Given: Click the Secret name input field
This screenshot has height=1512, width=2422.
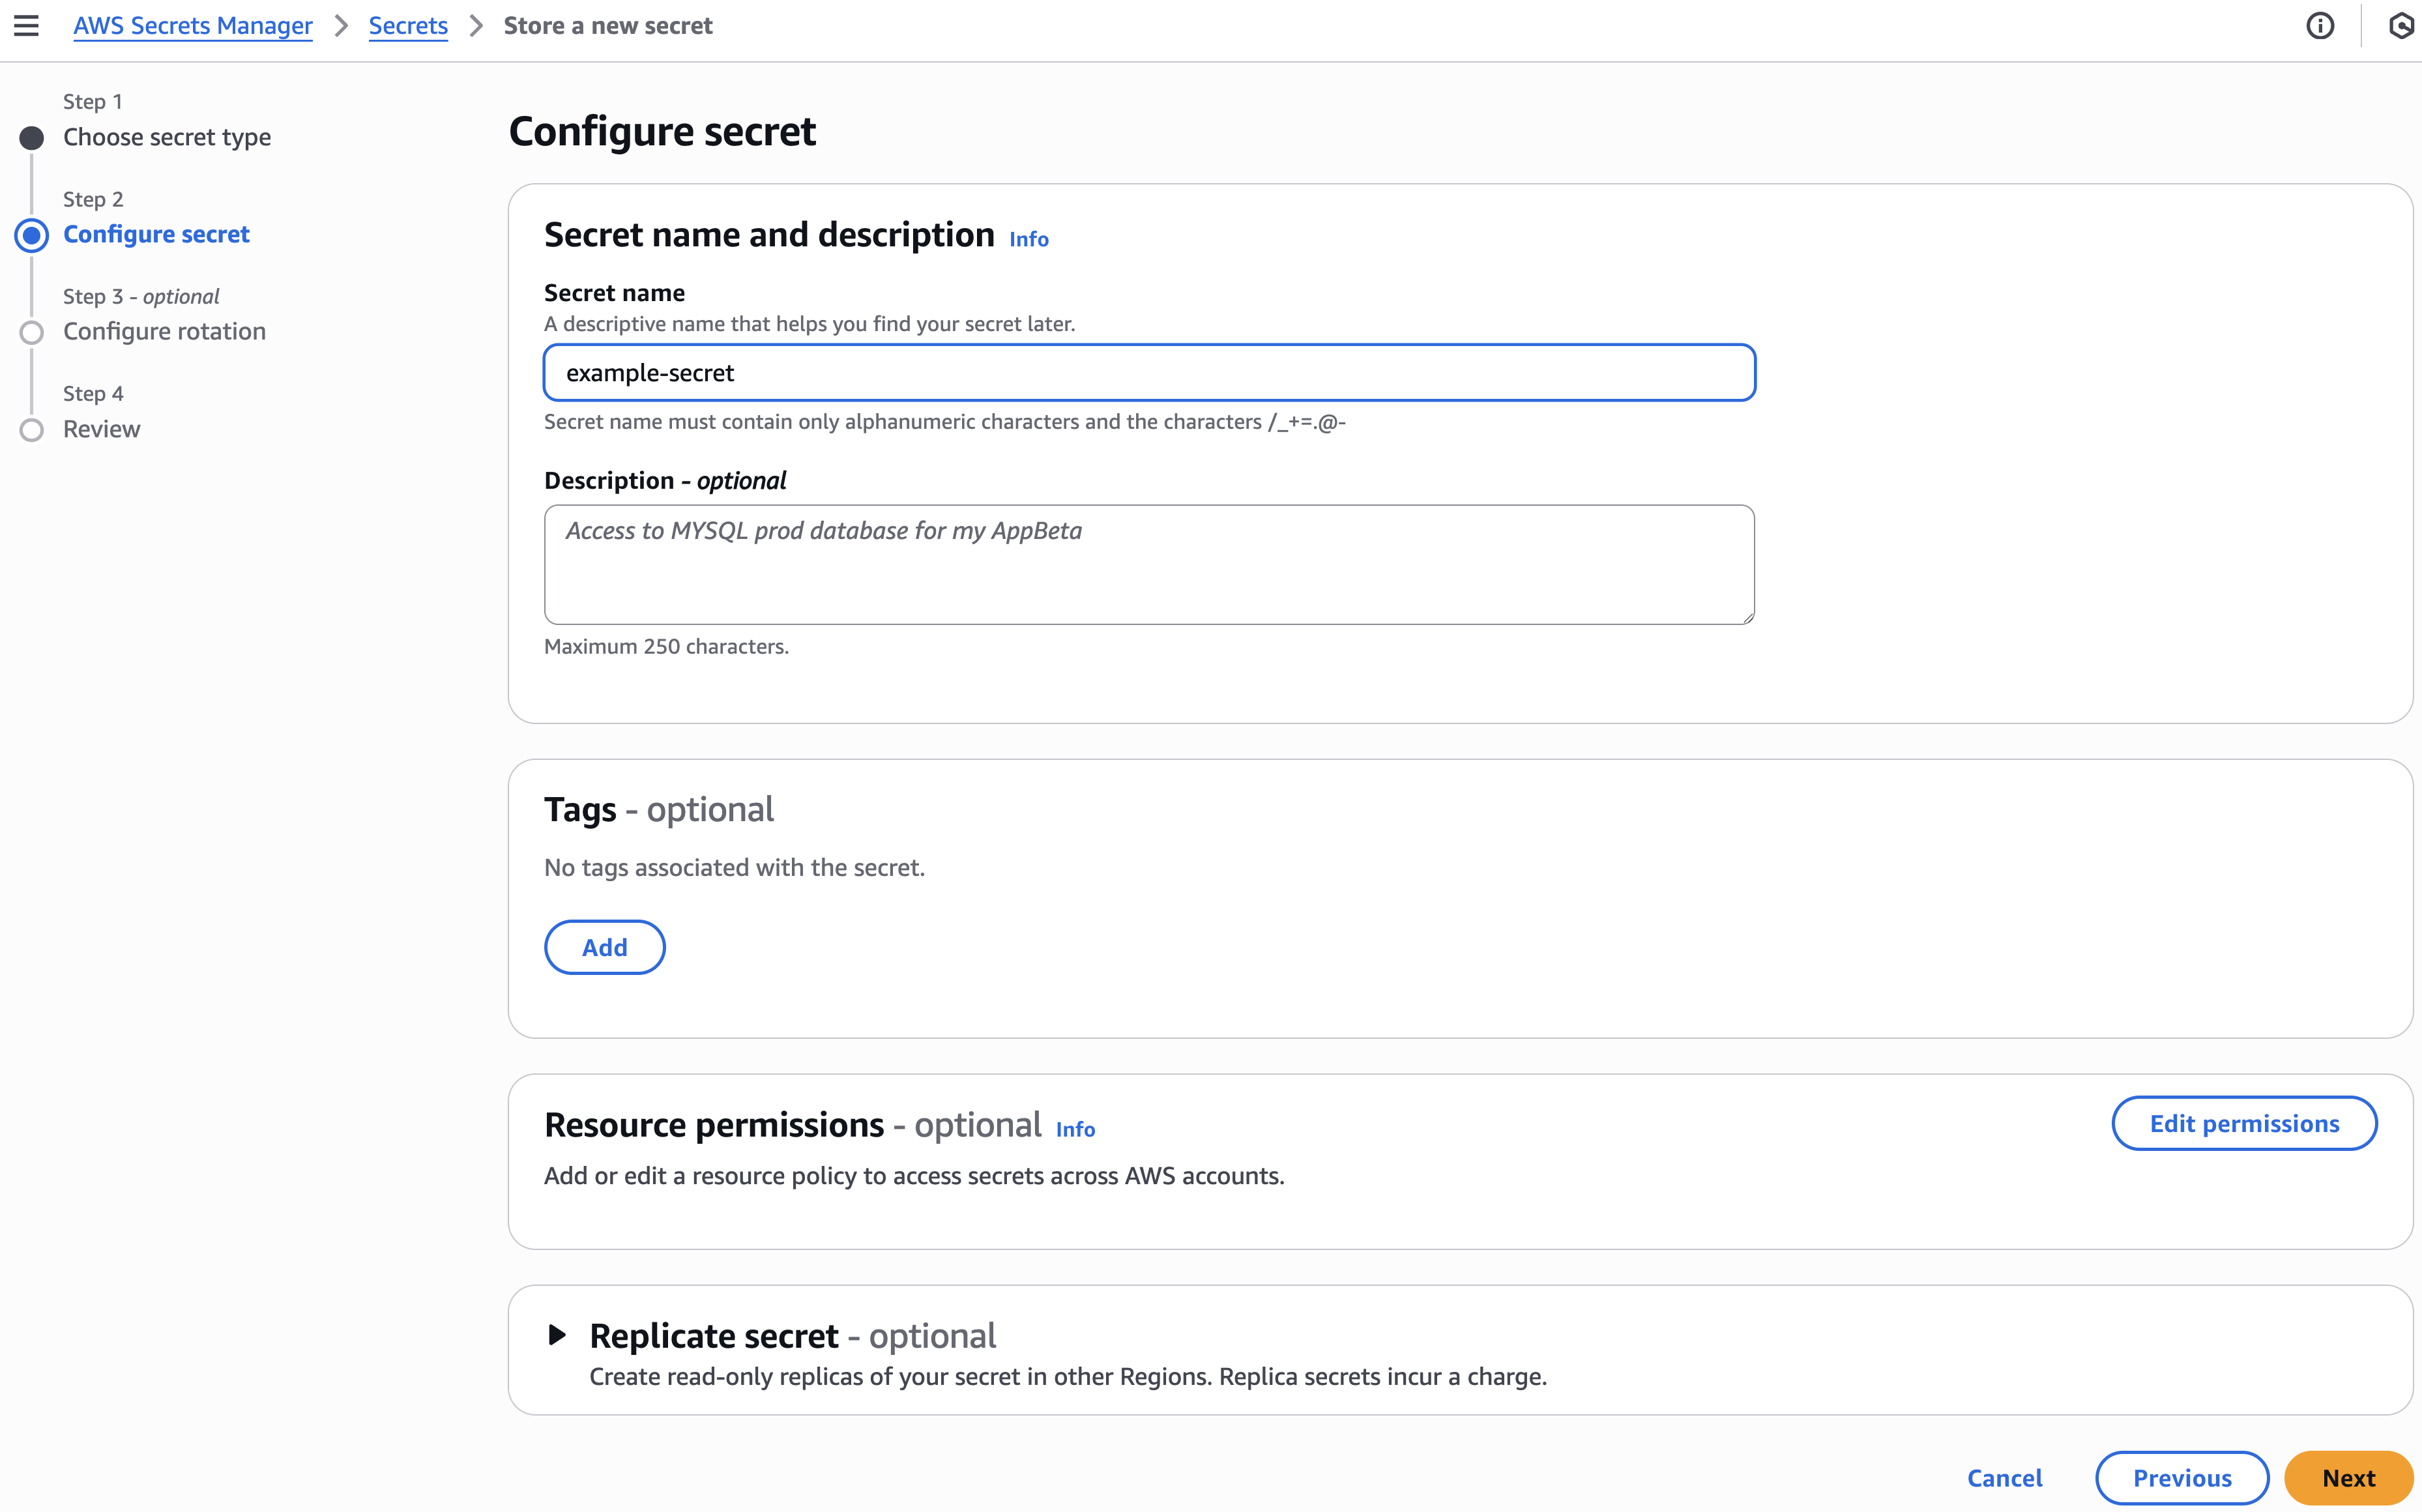Looking at the screenshot, I should point(1149,373).
